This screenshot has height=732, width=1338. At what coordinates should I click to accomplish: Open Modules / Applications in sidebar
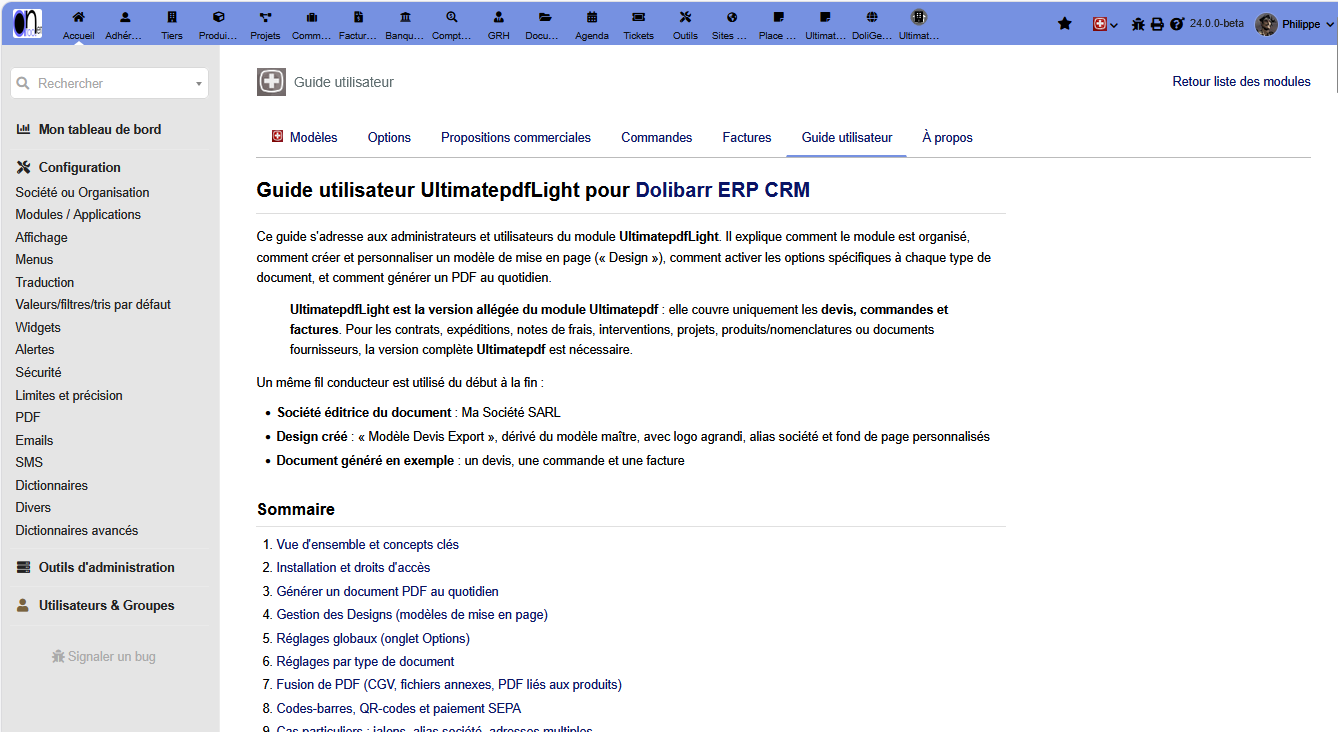[x=78, y=214]
